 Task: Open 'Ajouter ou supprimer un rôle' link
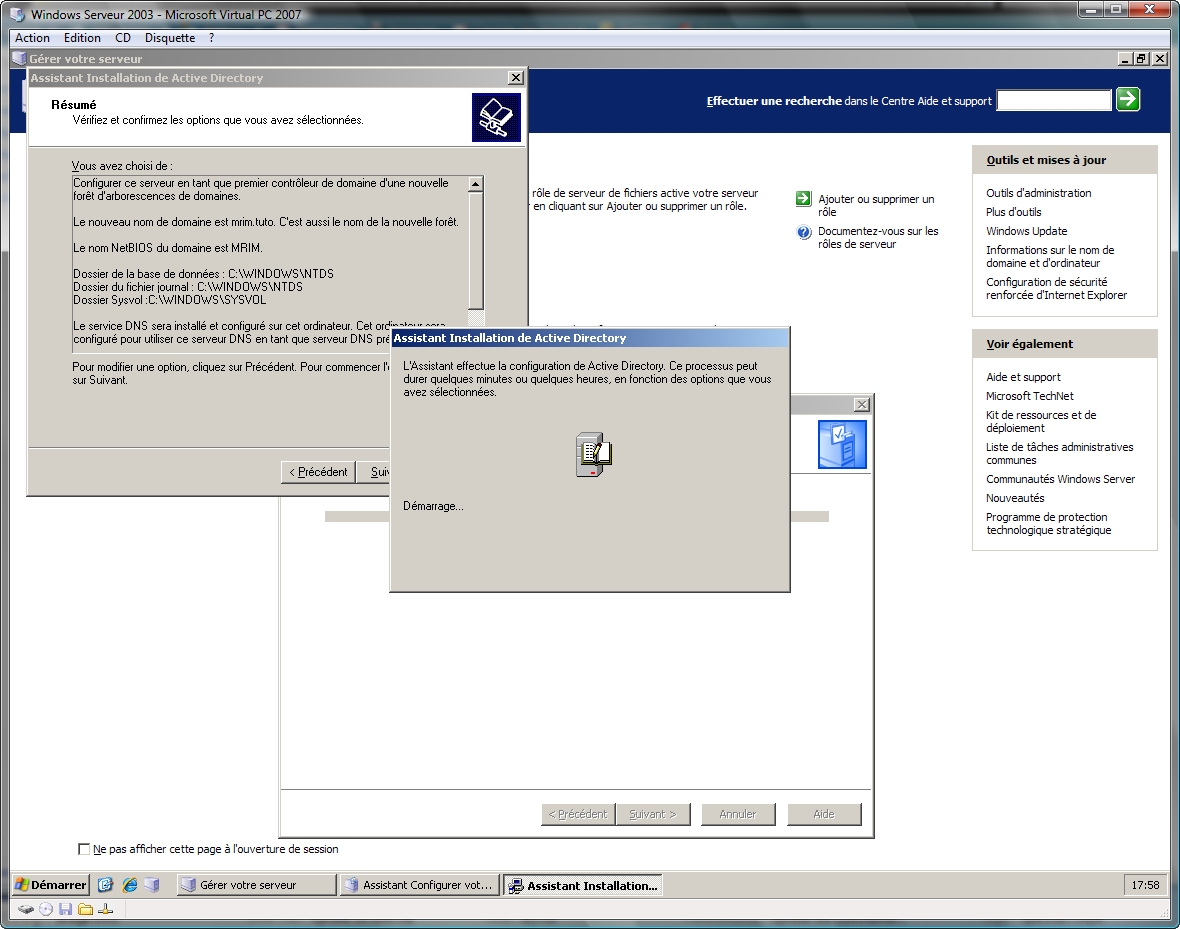(876, 206)
